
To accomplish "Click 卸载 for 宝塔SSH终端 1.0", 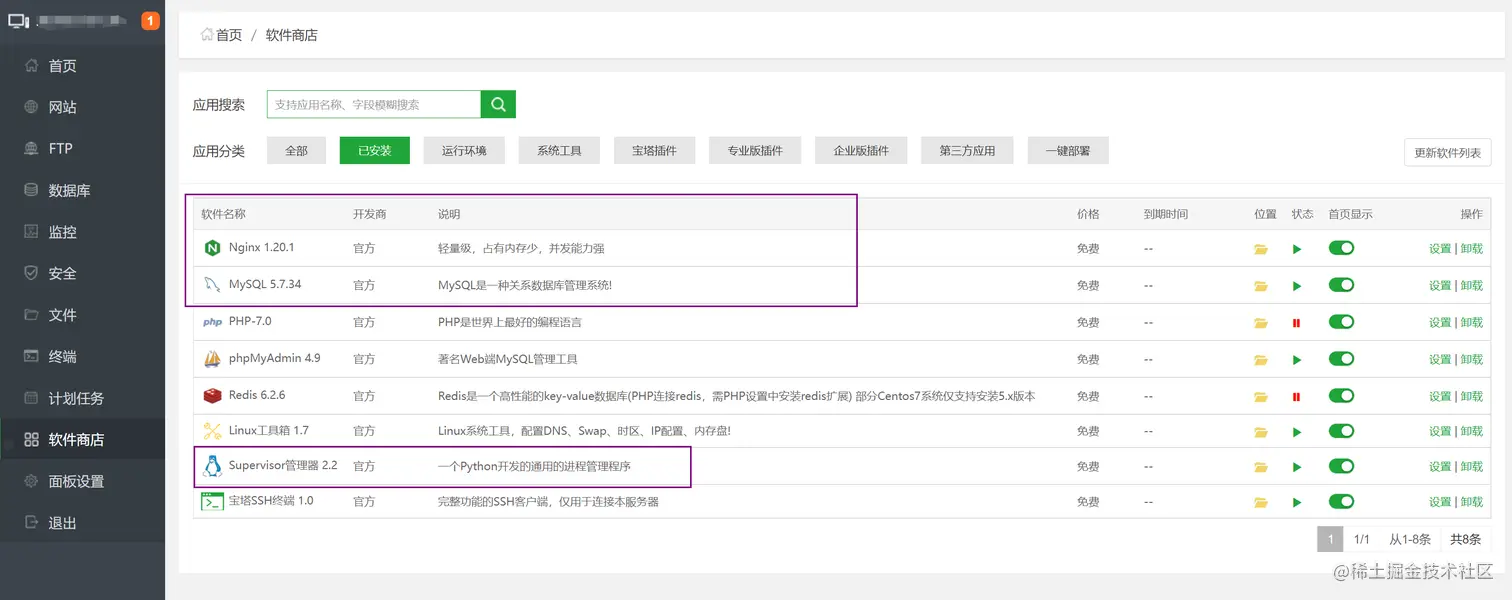I will [1471, 503].
